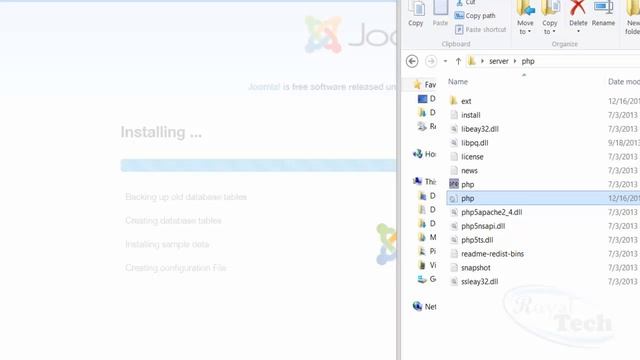640x360 pixels.
Task: Expand chevron between server and php
Action: pyautogui.click(x=515, y=61)
